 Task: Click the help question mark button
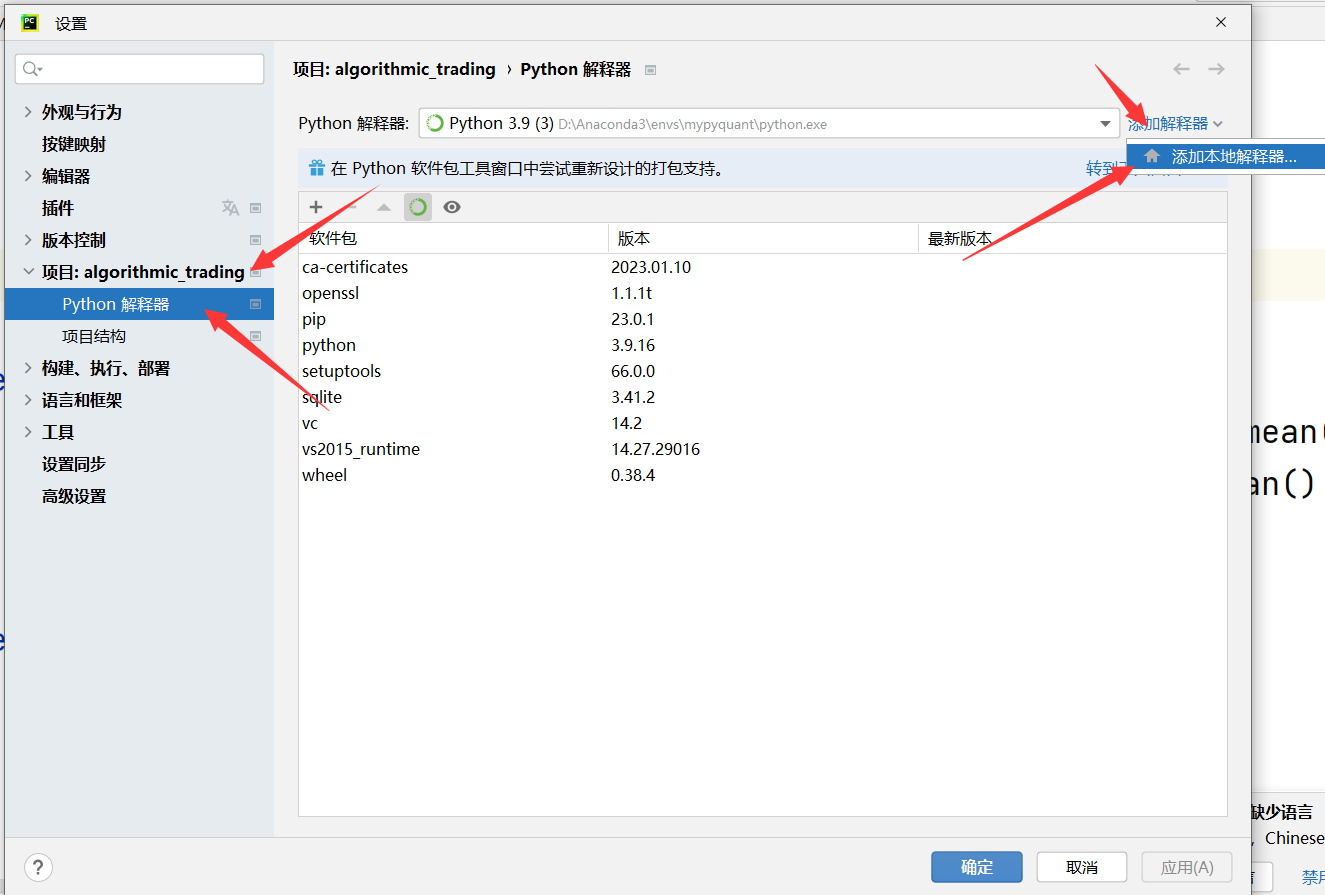(37, 867)
